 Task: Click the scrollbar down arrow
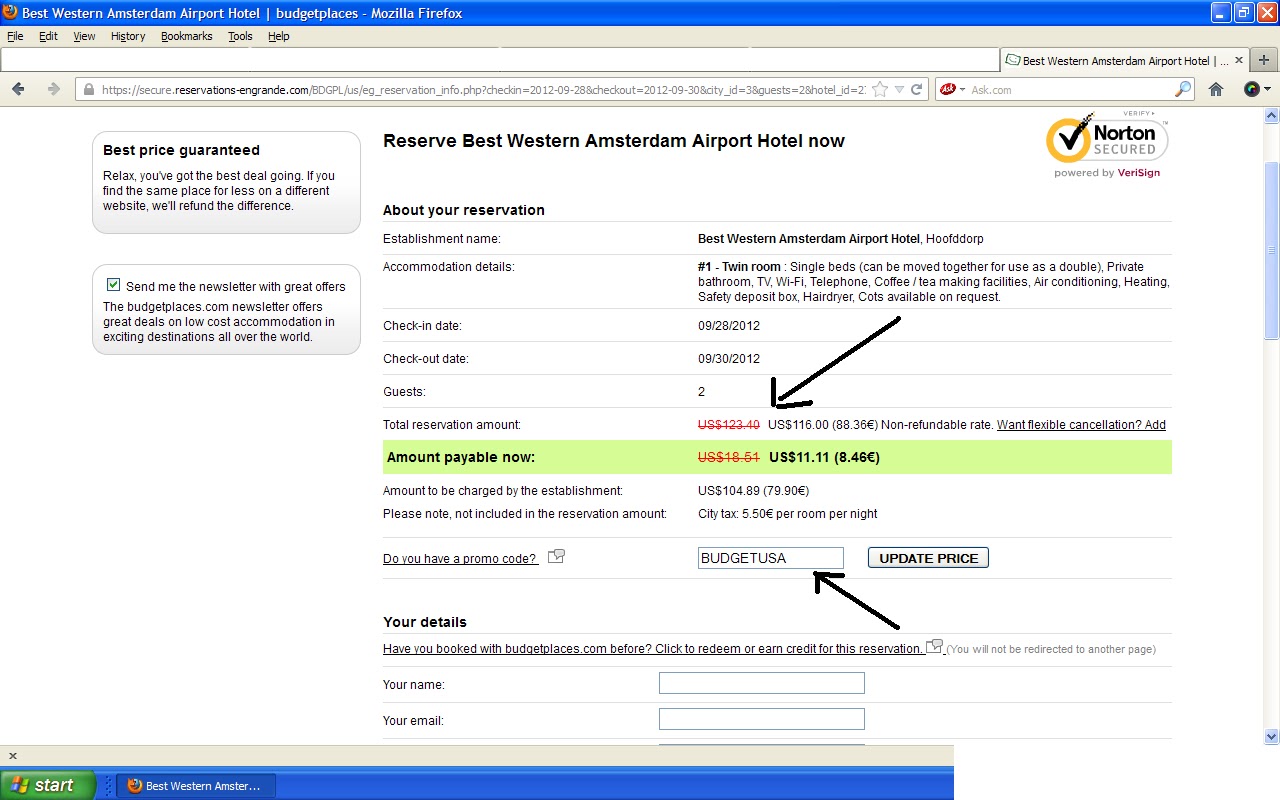pyautogui.click(x=1271, y=737)
